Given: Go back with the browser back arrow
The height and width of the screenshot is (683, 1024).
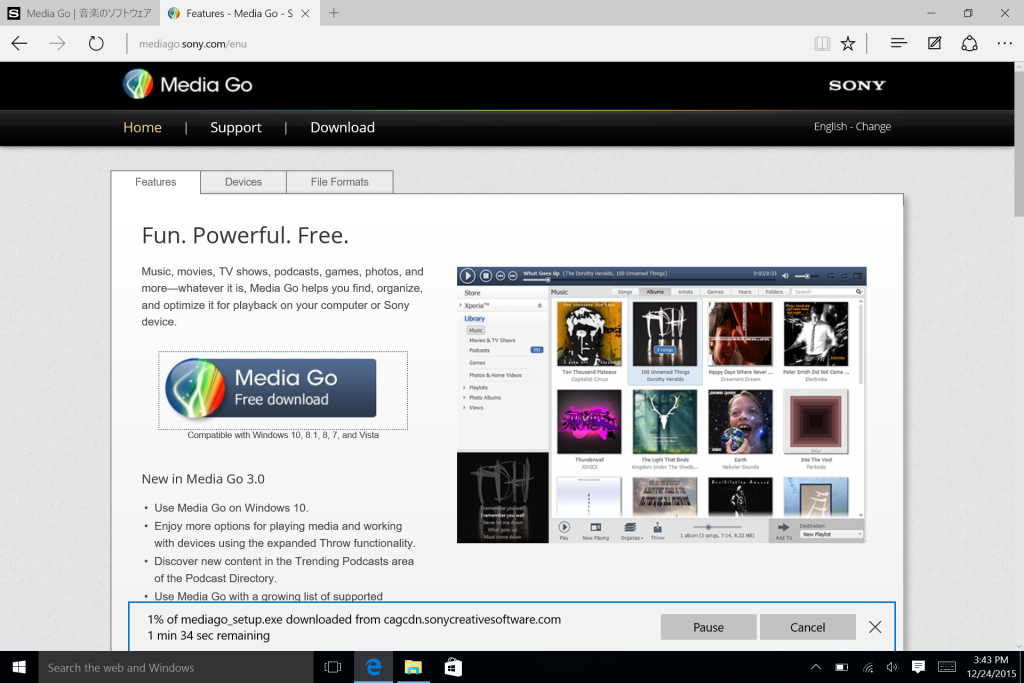Looking at the screenshot, I should tap(20, 44).
